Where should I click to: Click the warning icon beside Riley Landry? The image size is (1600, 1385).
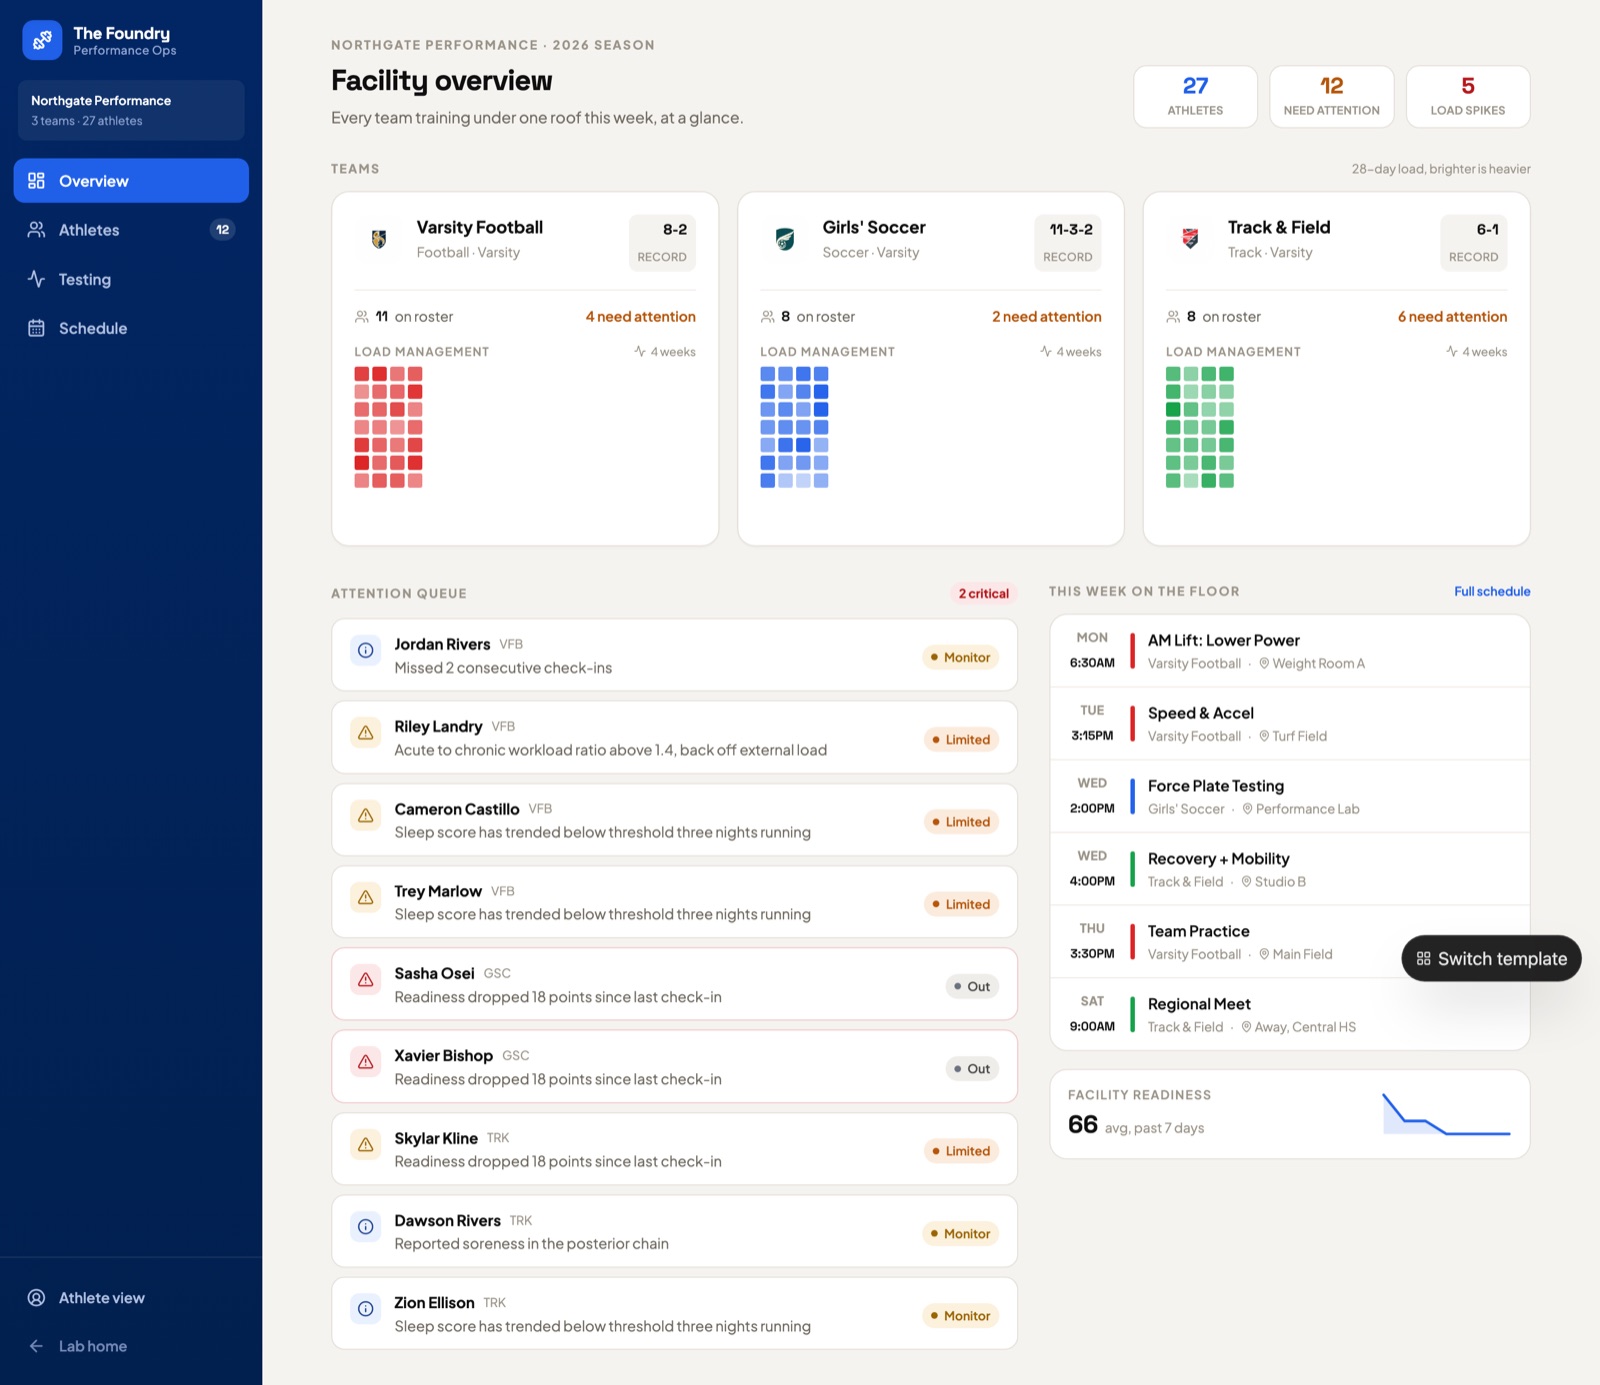(x=366, y=733)
